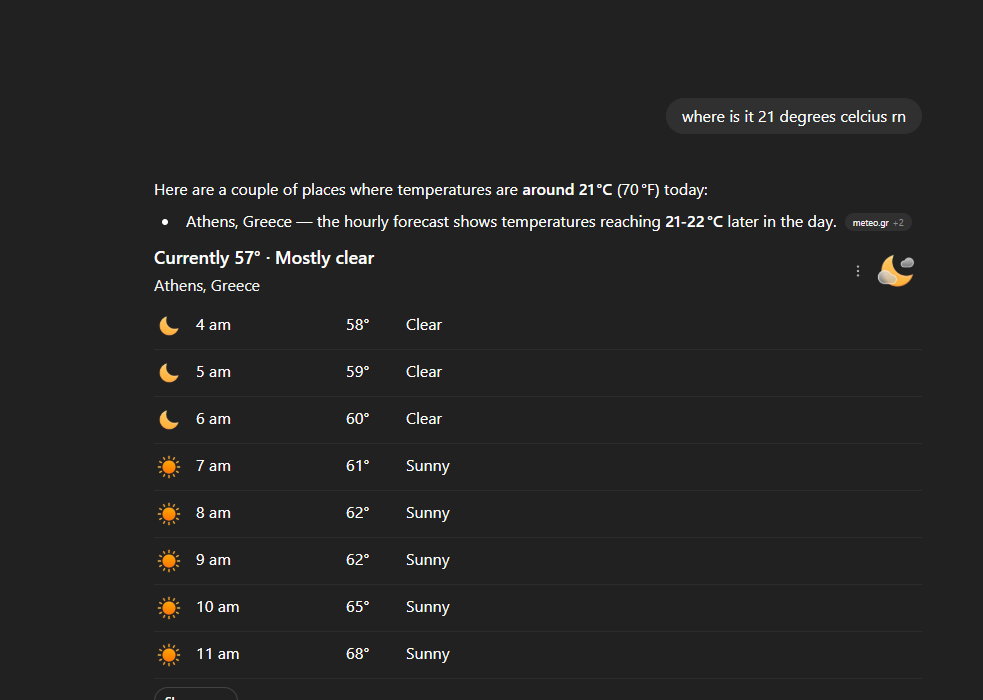The image size is (983, 700).
Task: Click the user message about 21 degrees
Action: coord(793,117)
